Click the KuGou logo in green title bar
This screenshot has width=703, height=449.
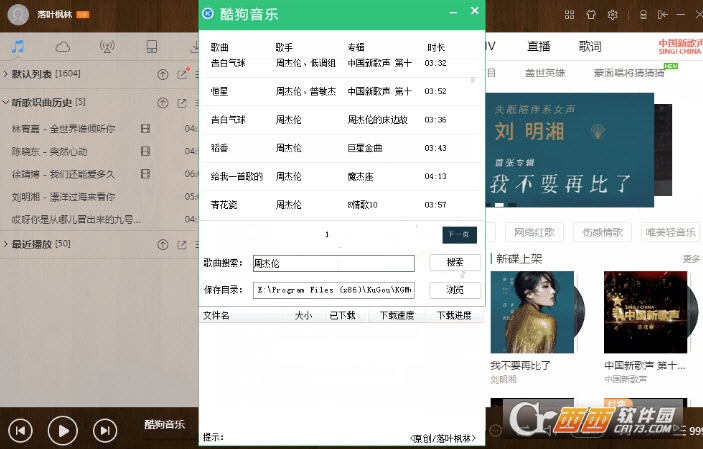(x=208, y=13)
